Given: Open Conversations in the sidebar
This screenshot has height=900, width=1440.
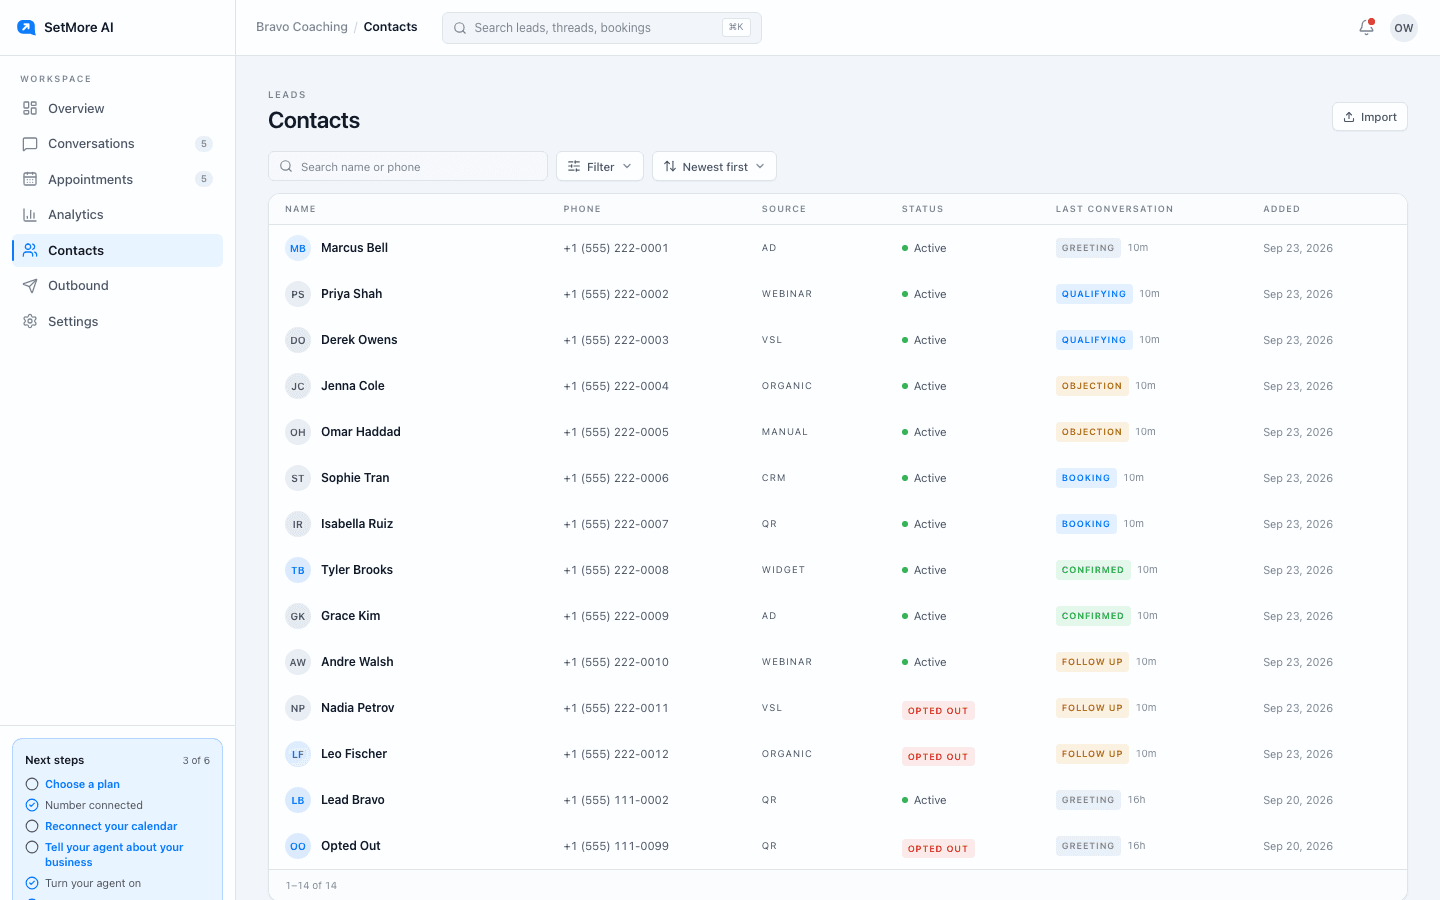Looking at the screenshot, I should [118, 144].
